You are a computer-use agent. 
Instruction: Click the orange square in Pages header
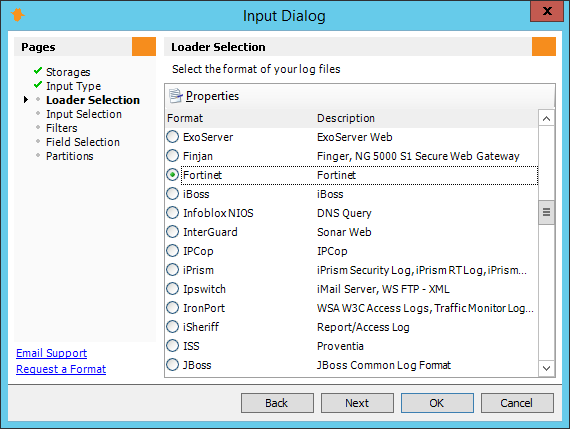click(x=144, y=46)
